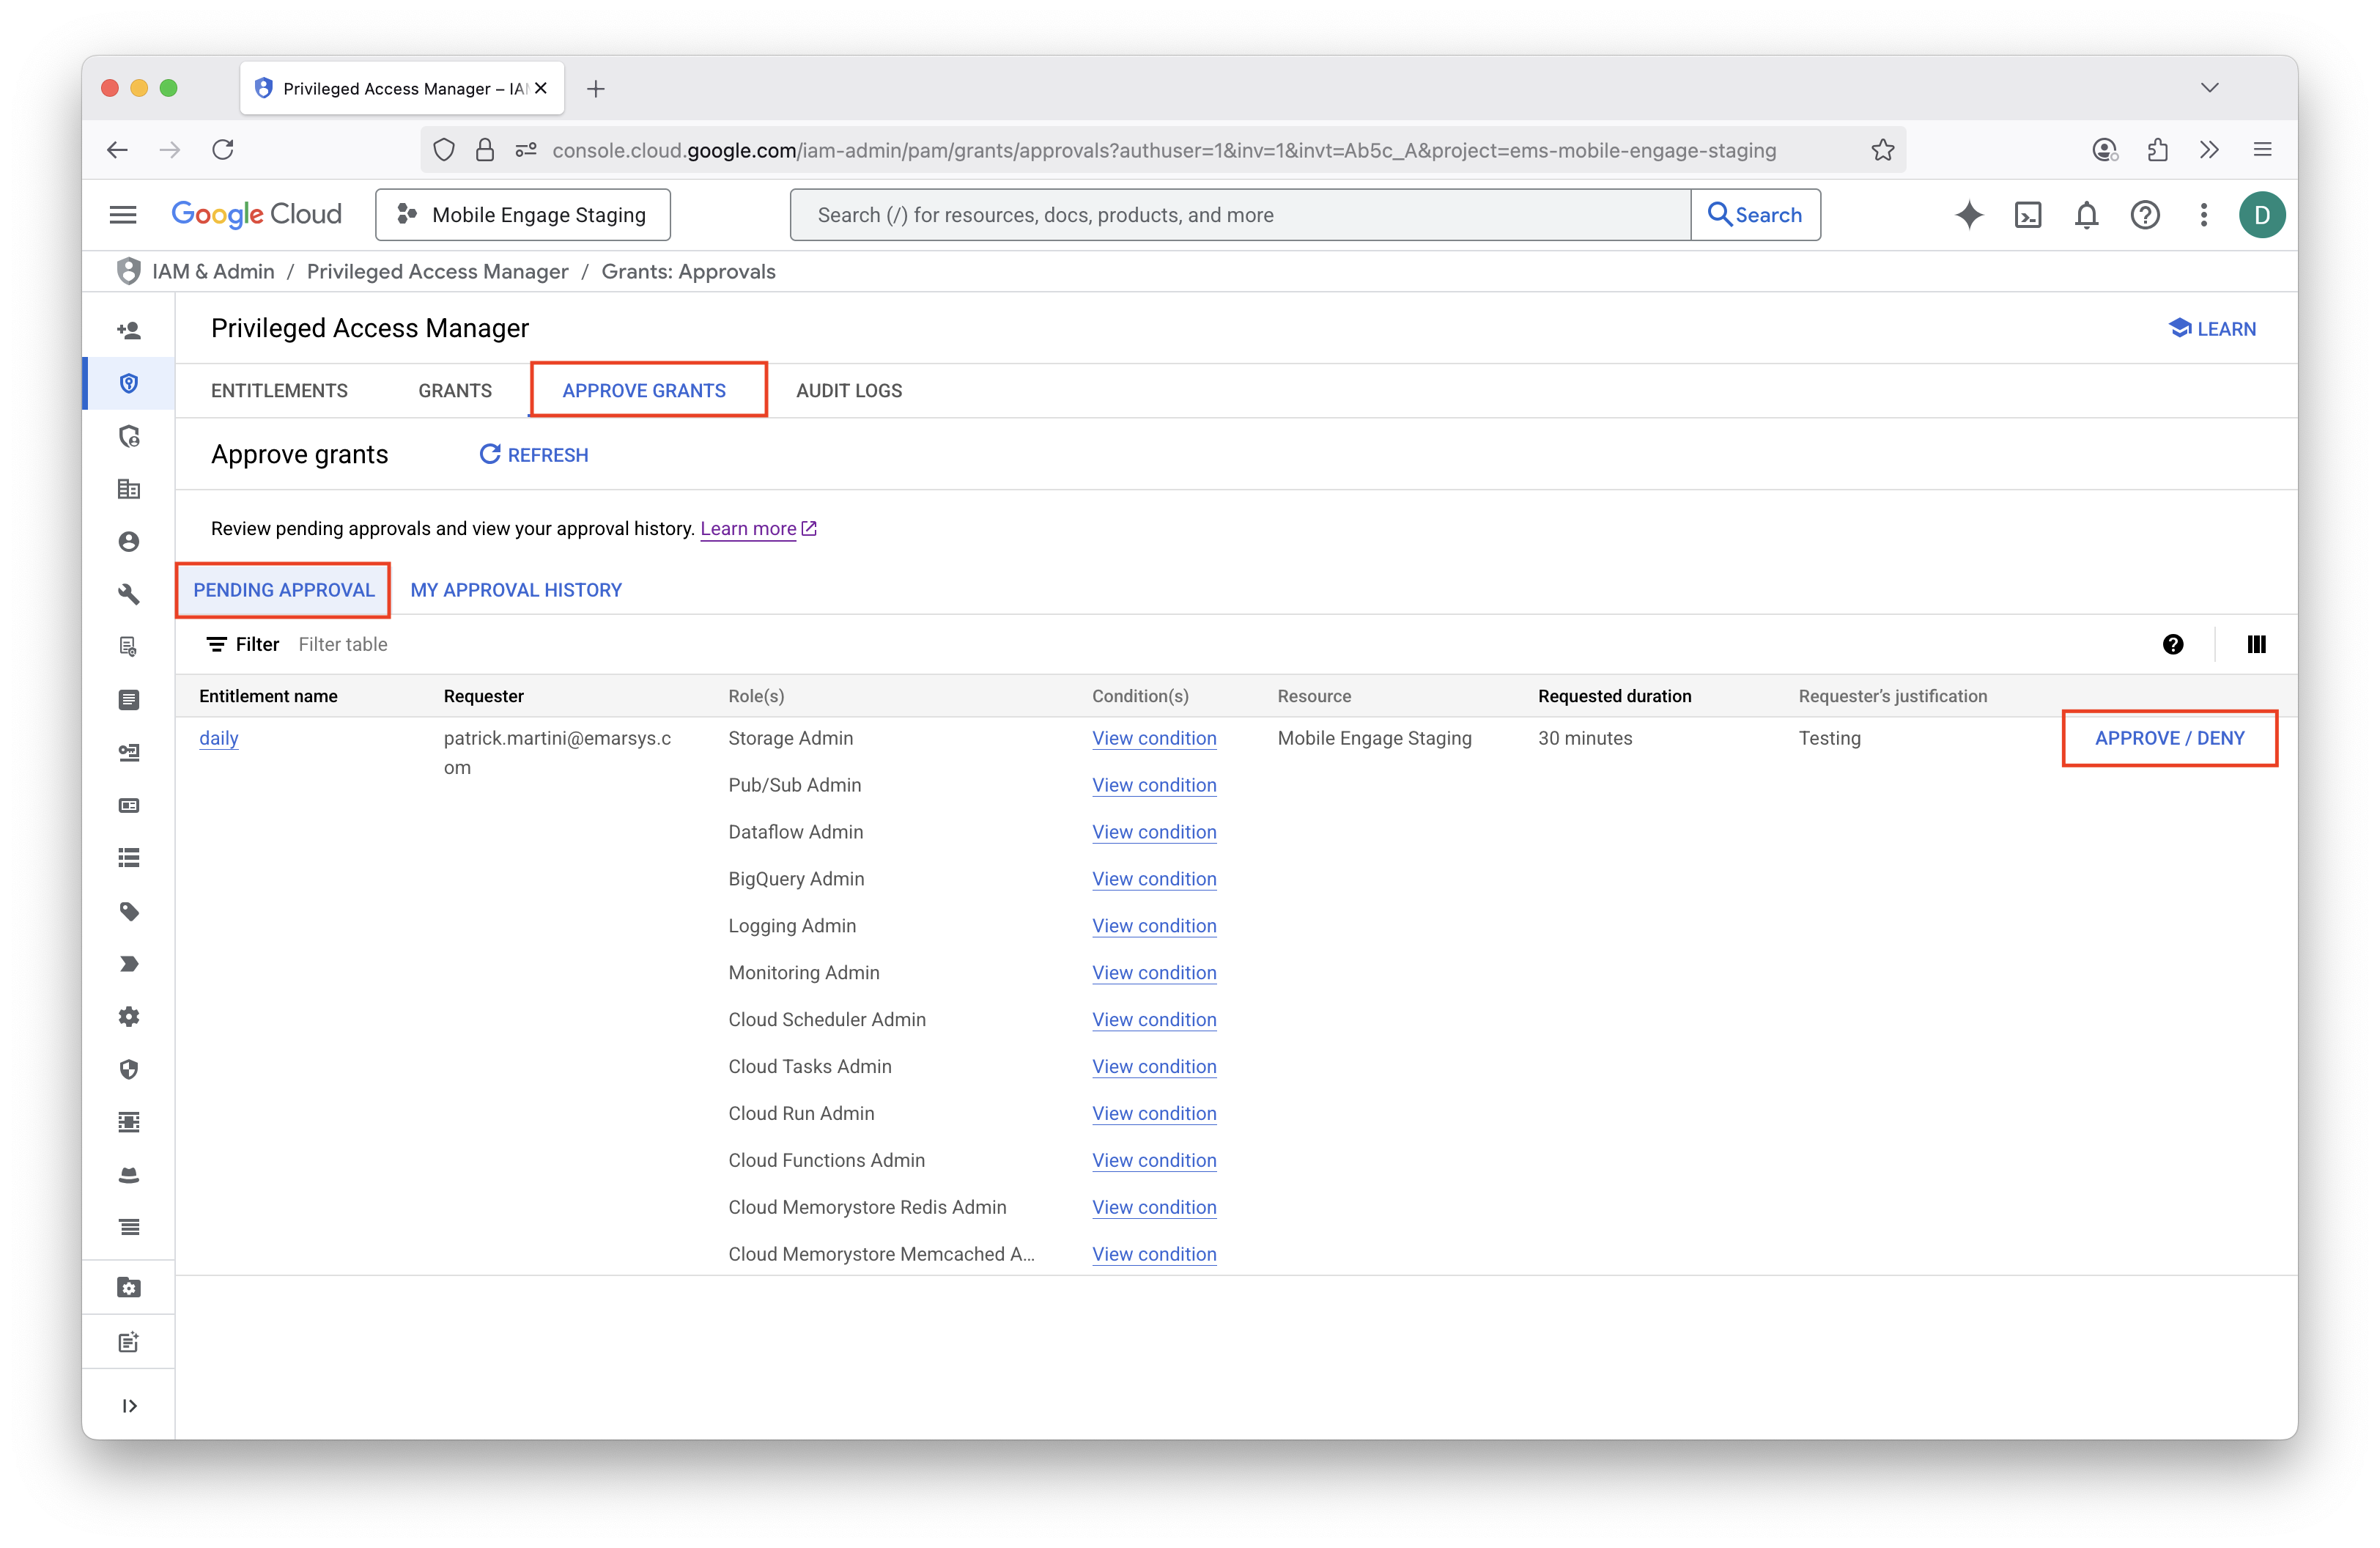Activate Cloud Shell terminal icon
The width and height of the screenshot is (2380, 1548).
(x=2027, y=215)
